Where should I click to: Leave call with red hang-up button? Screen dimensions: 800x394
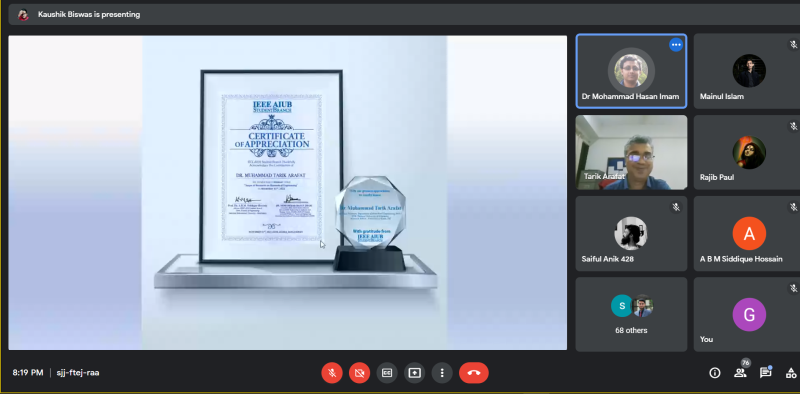coord(473,373)
